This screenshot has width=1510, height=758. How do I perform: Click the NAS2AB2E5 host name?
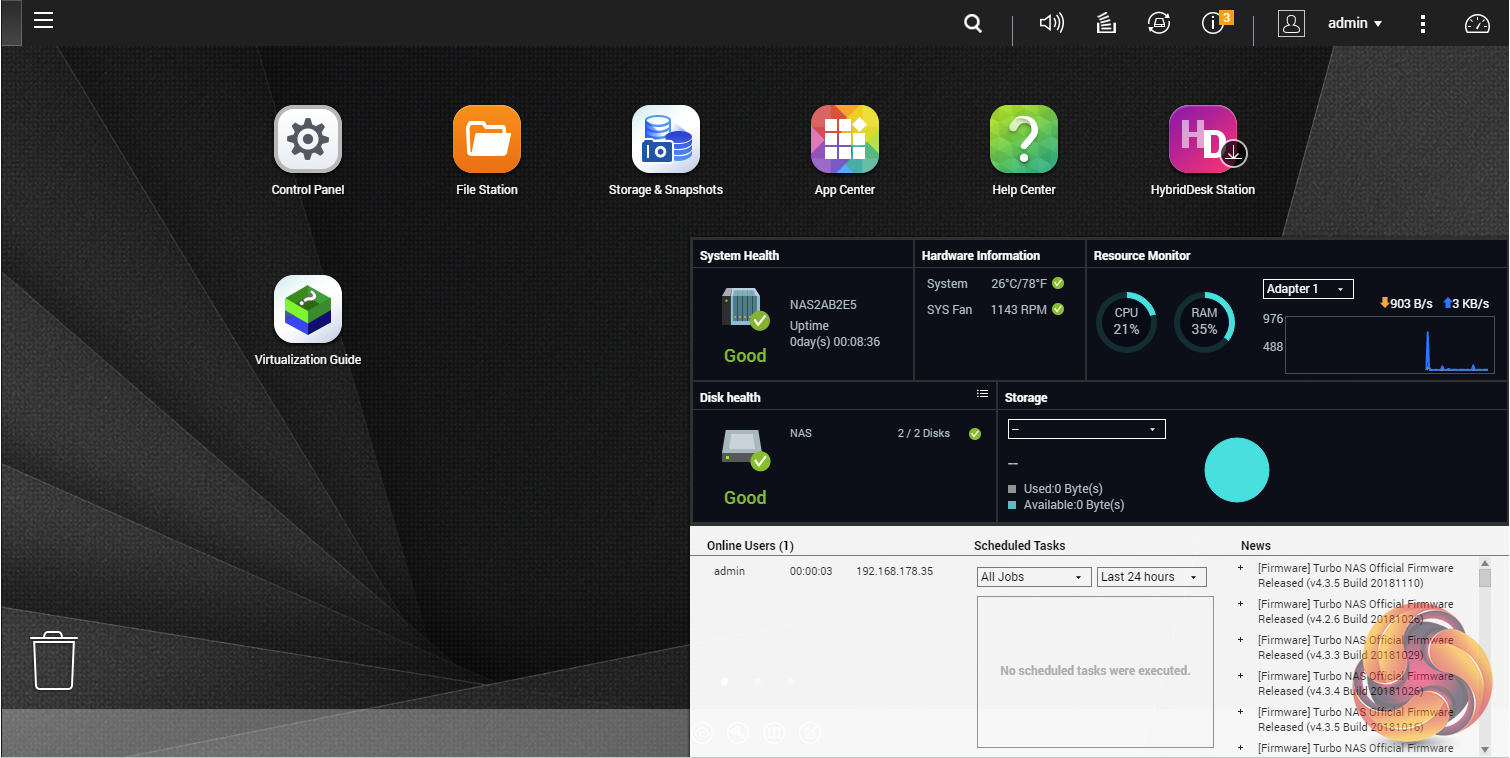823,305
